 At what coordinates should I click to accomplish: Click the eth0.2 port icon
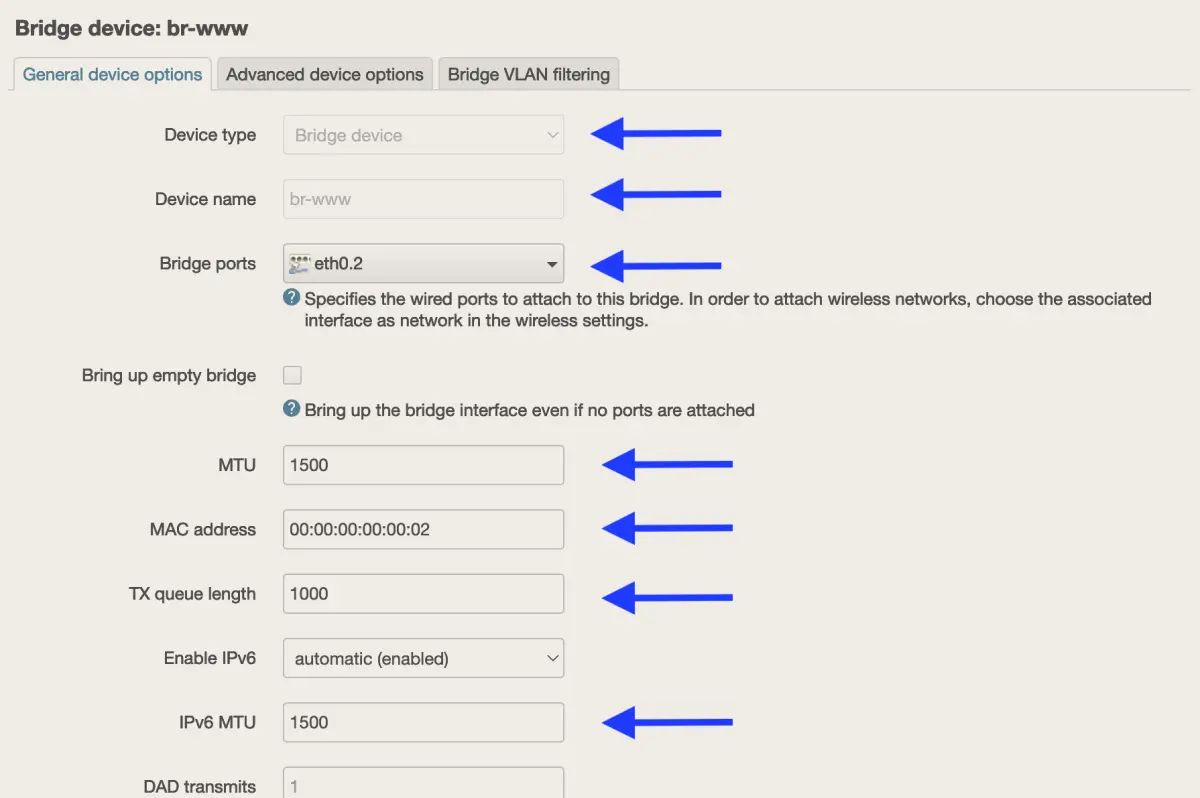click(x=300, y=264)
